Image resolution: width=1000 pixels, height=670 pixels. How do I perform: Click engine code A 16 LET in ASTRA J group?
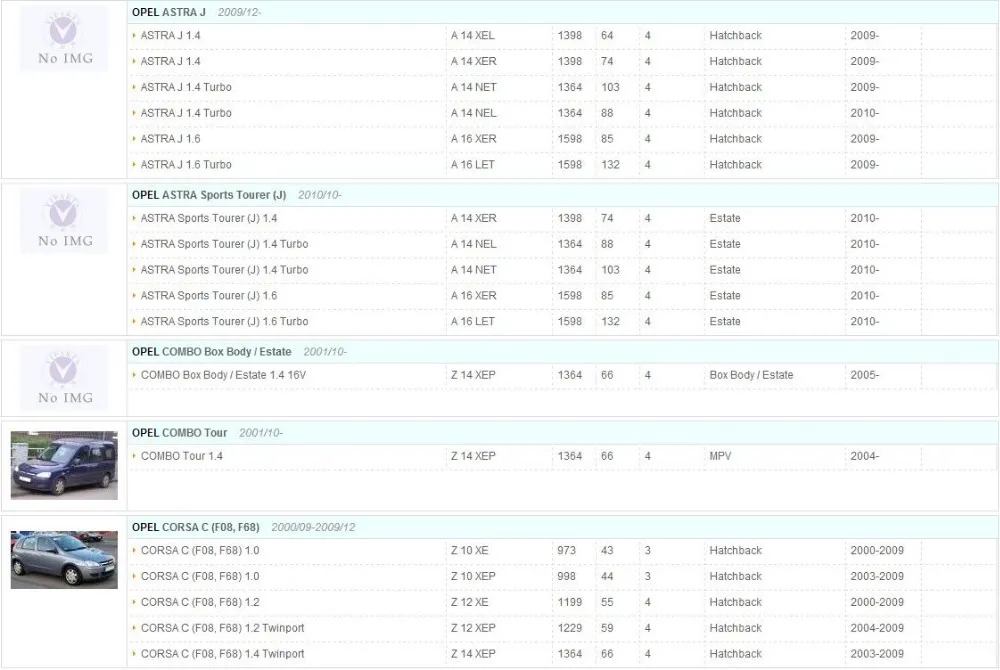[x=473, y=164]
